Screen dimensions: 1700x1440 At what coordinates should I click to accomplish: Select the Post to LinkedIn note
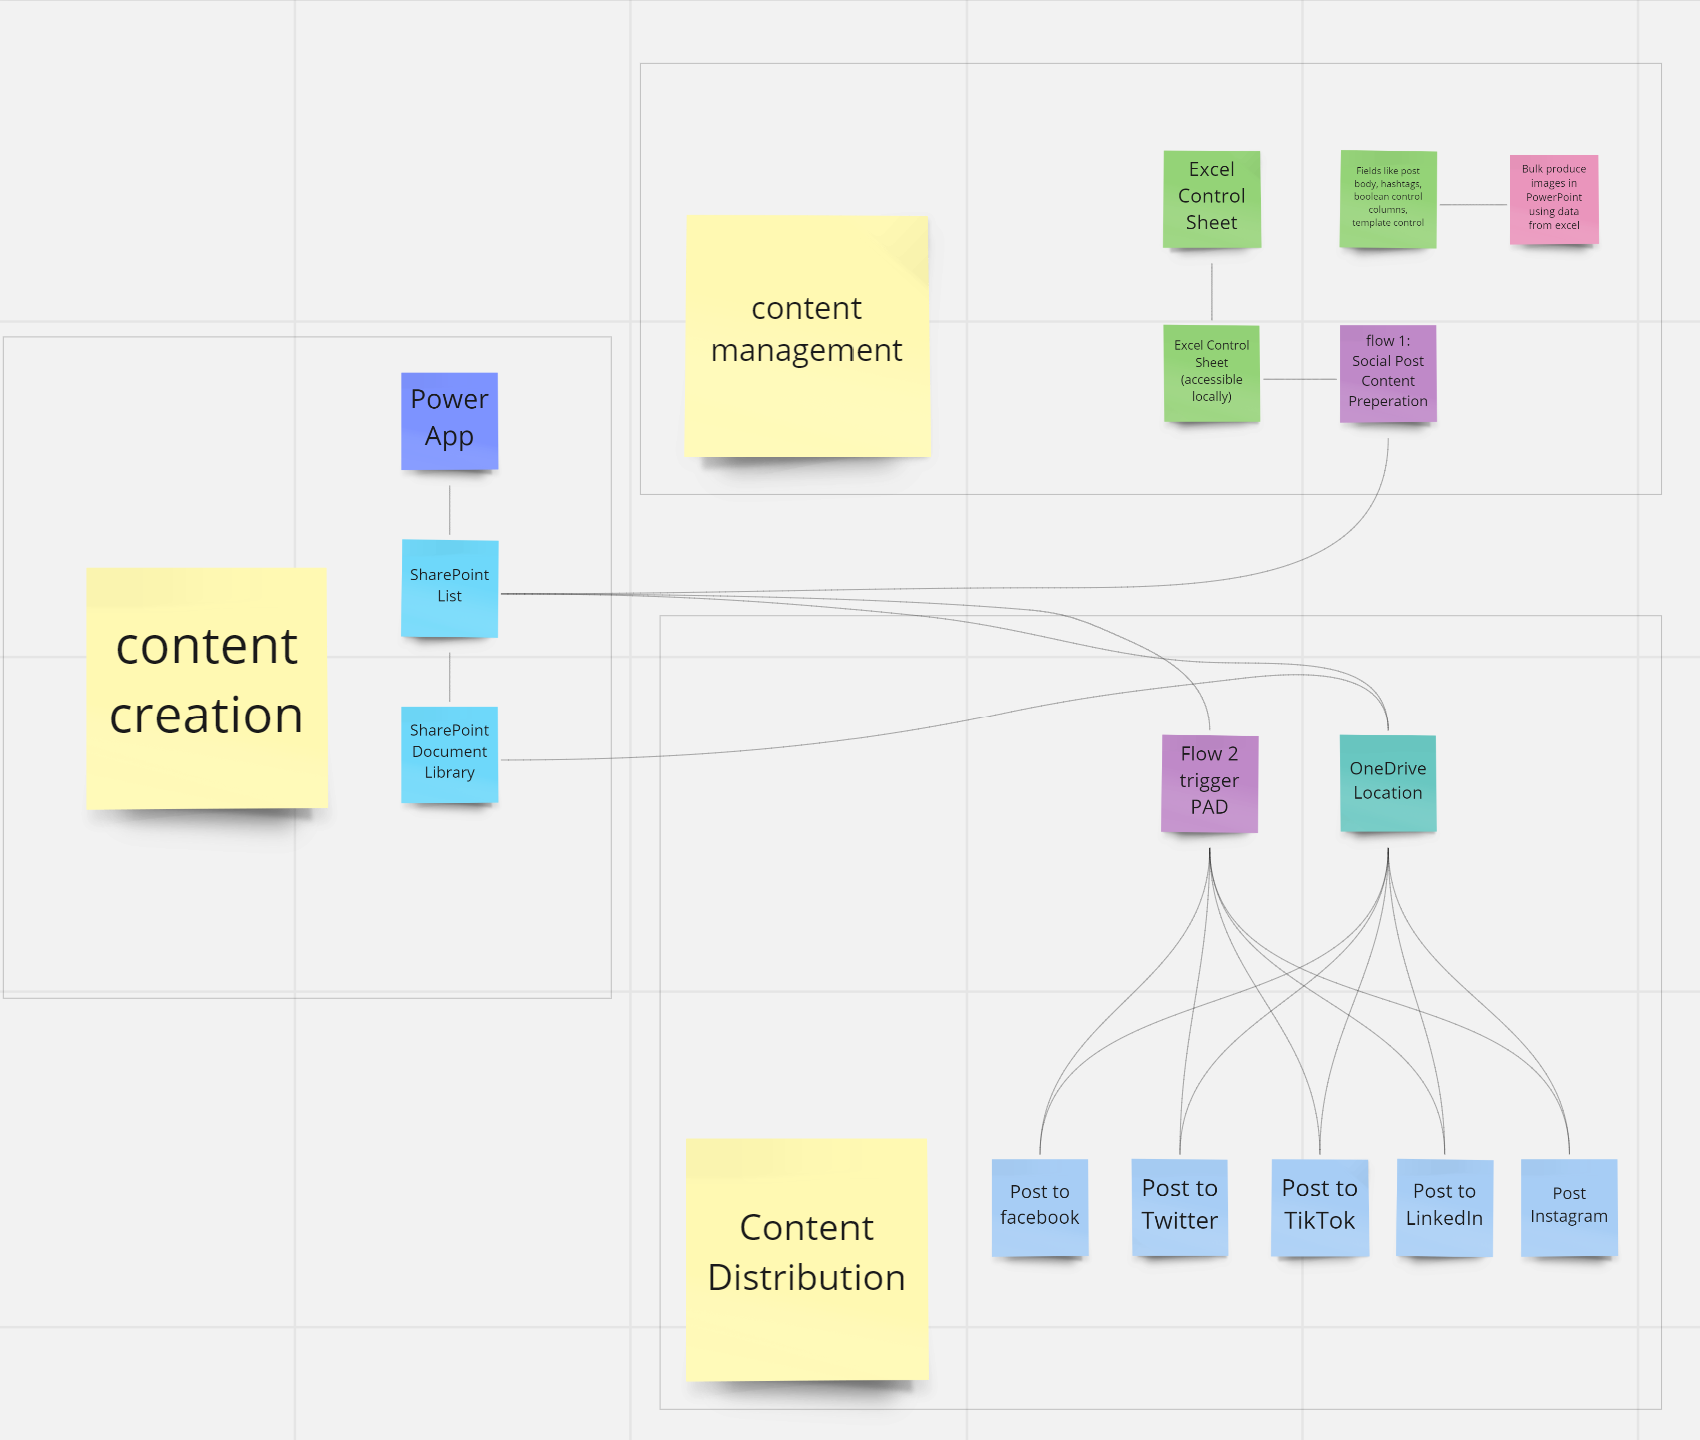click(1444, 1206)
